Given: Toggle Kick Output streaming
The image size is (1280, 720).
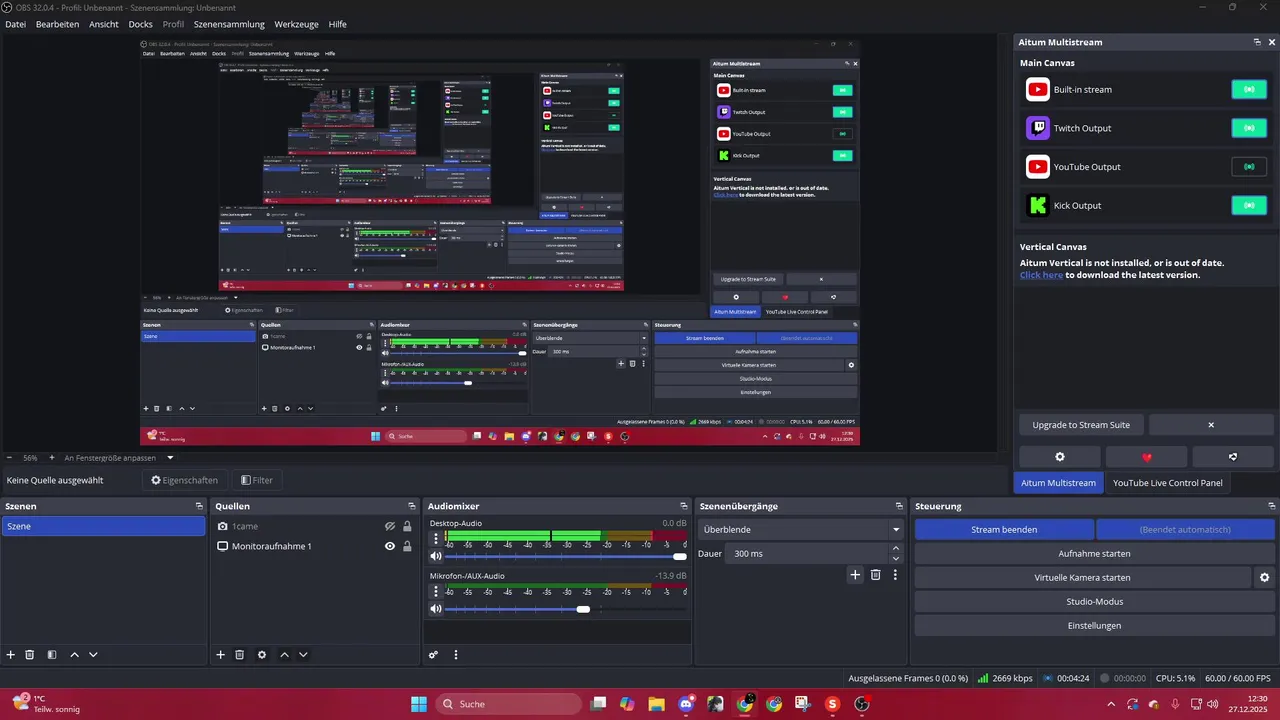Looking at the screenshot, I should click(x=1249, y=206).
